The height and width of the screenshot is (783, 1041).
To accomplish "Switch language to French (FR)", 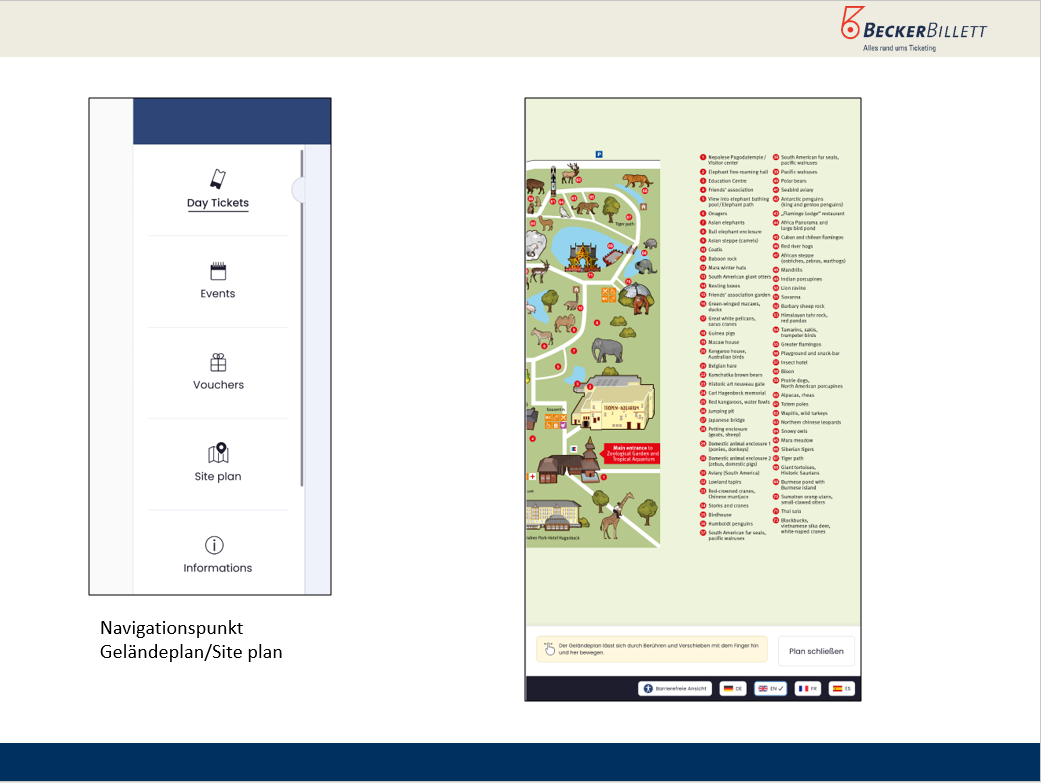I will (x=807, y=689).
